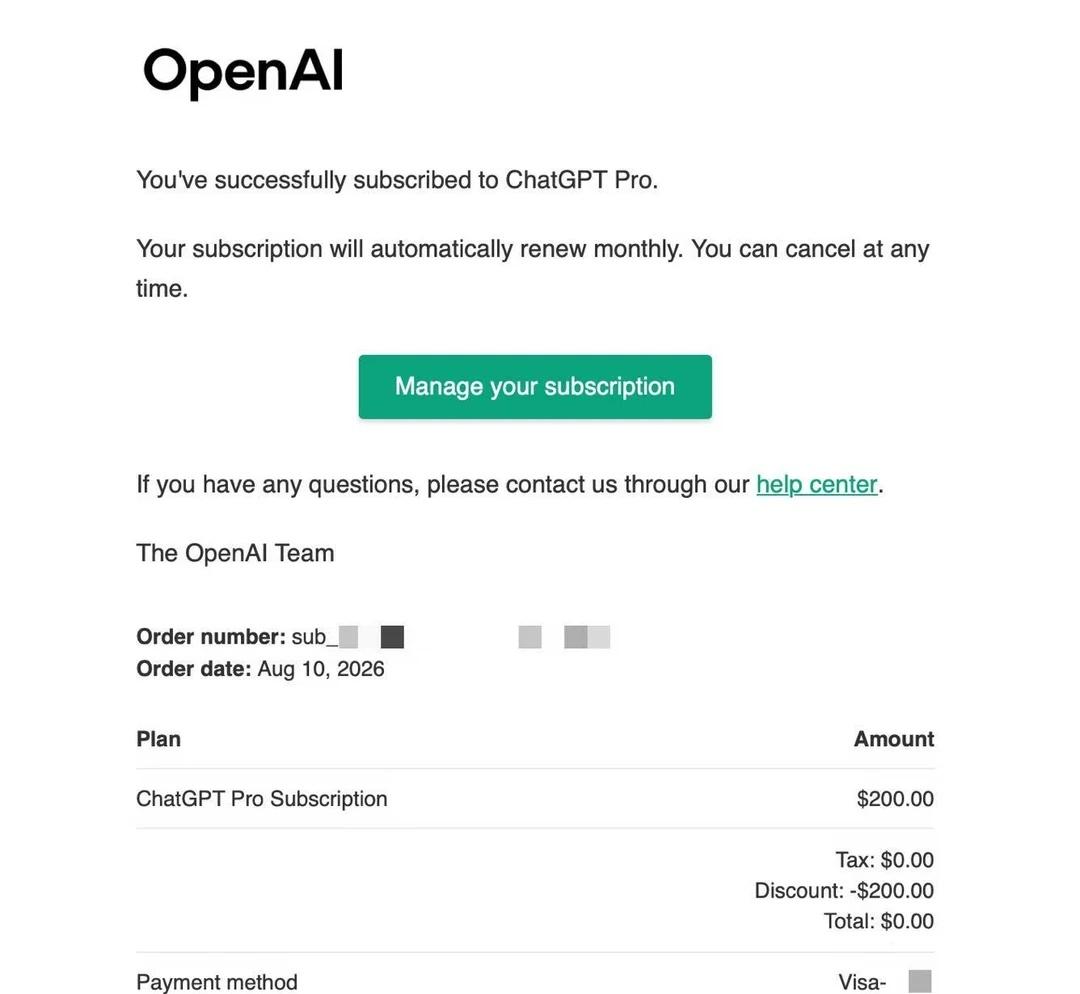This screenshot has width=1080, height=994.
Task: Open the help center link
Action: pyautogui.click(x=816, y=484)
